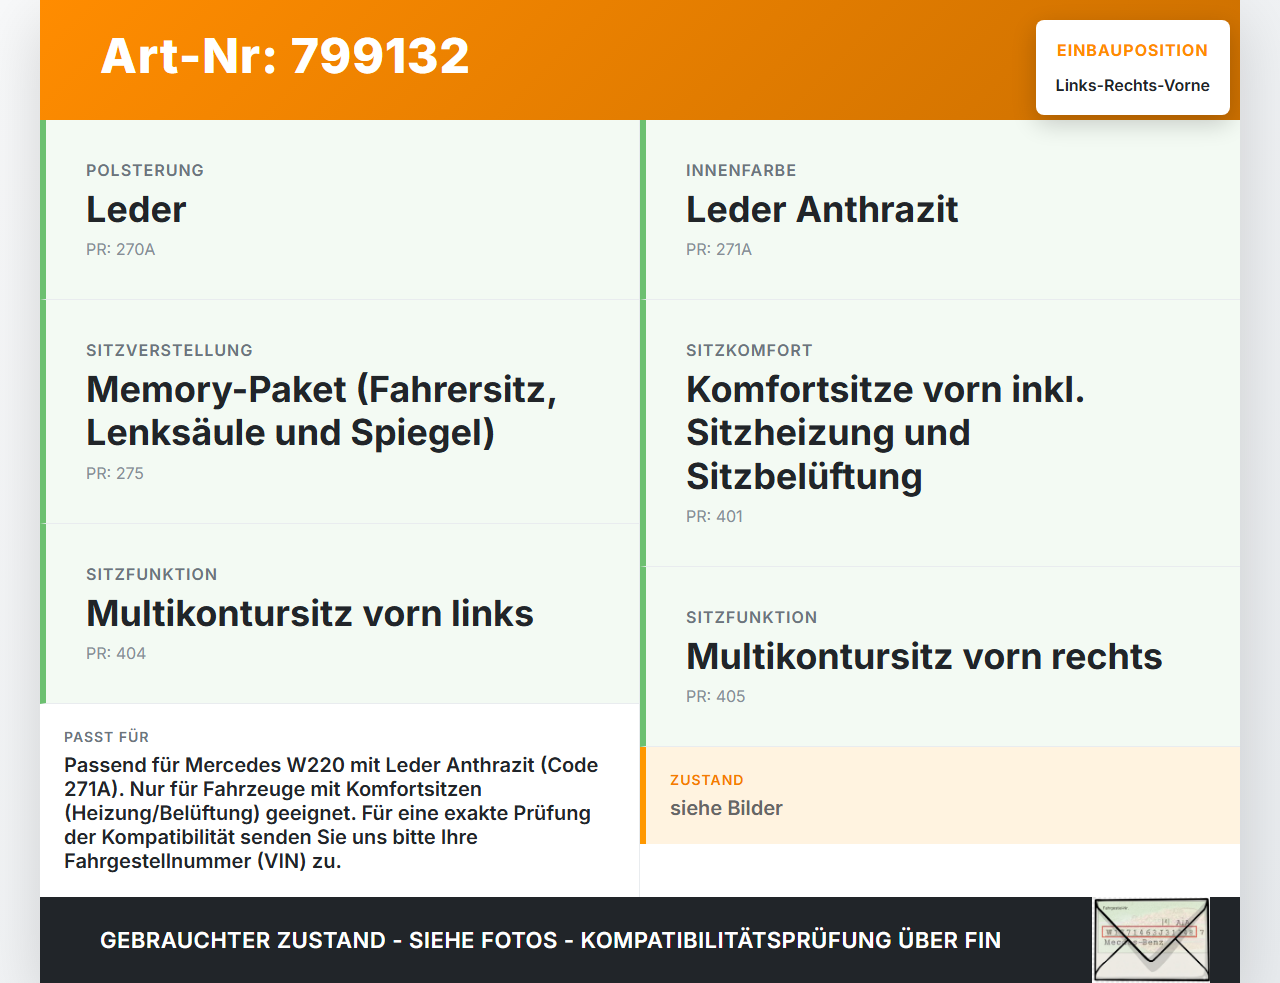
Task: Select Komfortsitze vorn inkl. Sitzheizung text
Action: [885, 433]
